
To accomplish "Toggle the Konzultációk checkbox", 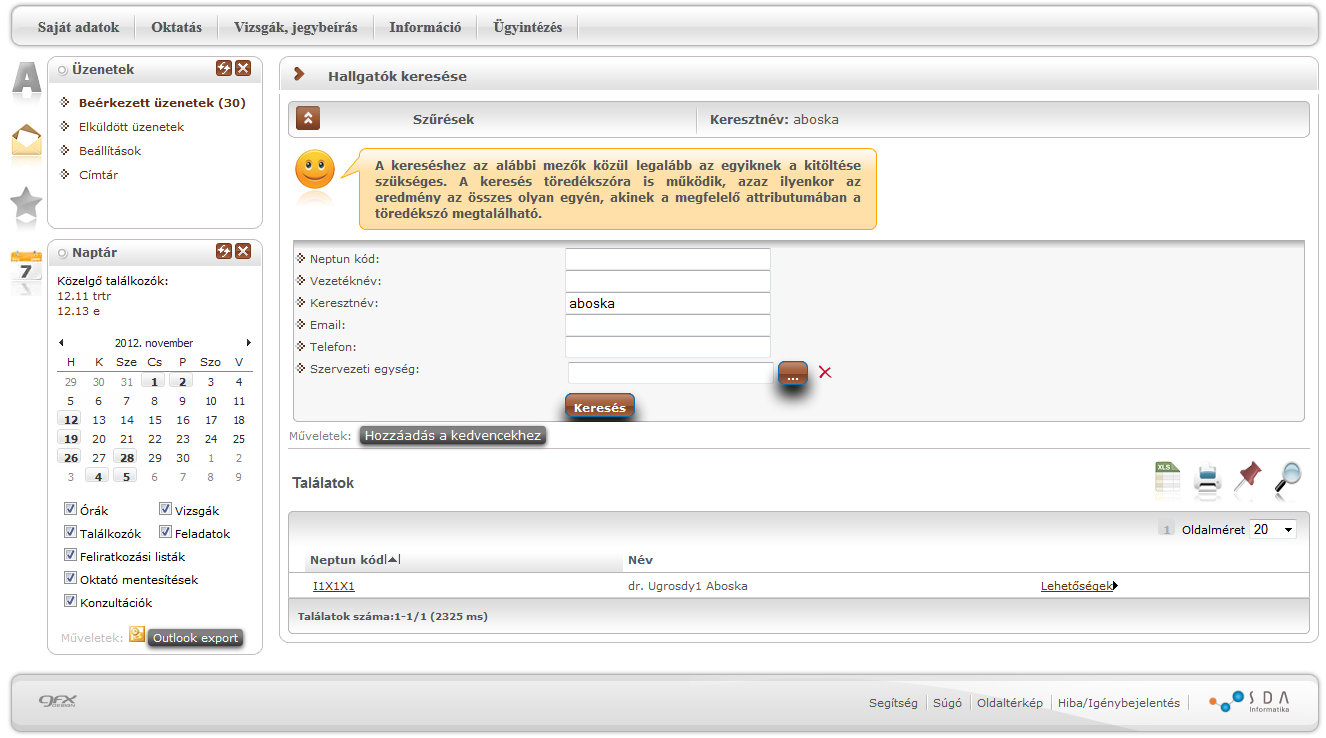I will coord(70,601).
